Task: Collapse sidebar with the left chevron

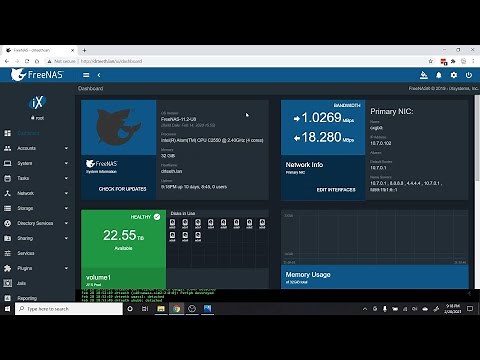Action: 99,75
